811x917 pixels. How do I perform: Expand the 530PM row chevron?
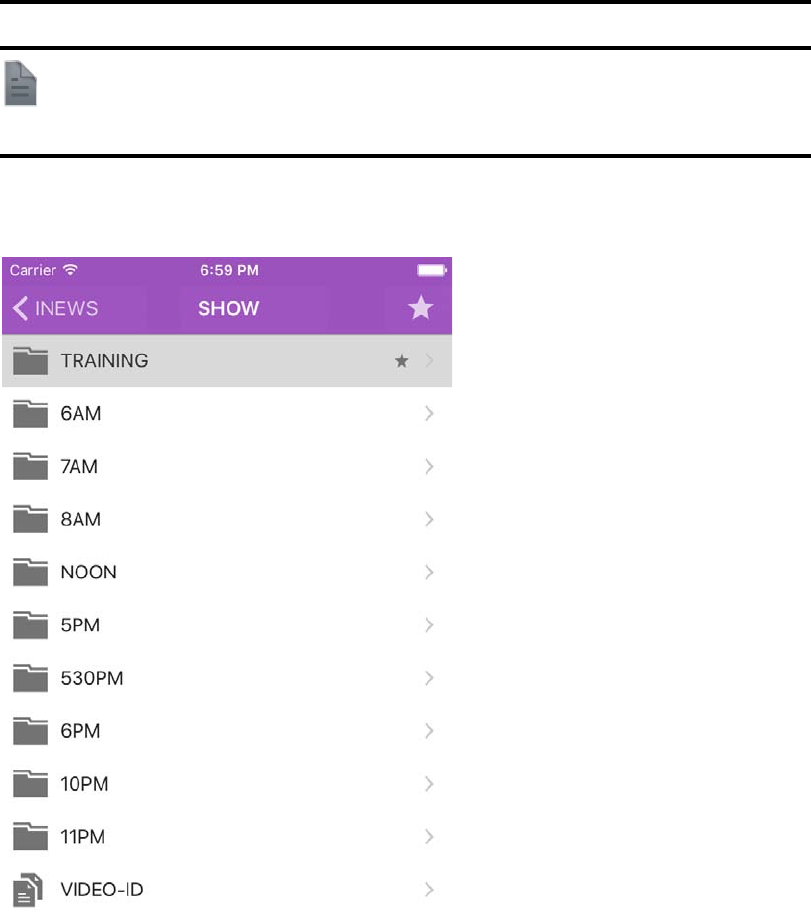pyautogui.click(x=430, y=678)
